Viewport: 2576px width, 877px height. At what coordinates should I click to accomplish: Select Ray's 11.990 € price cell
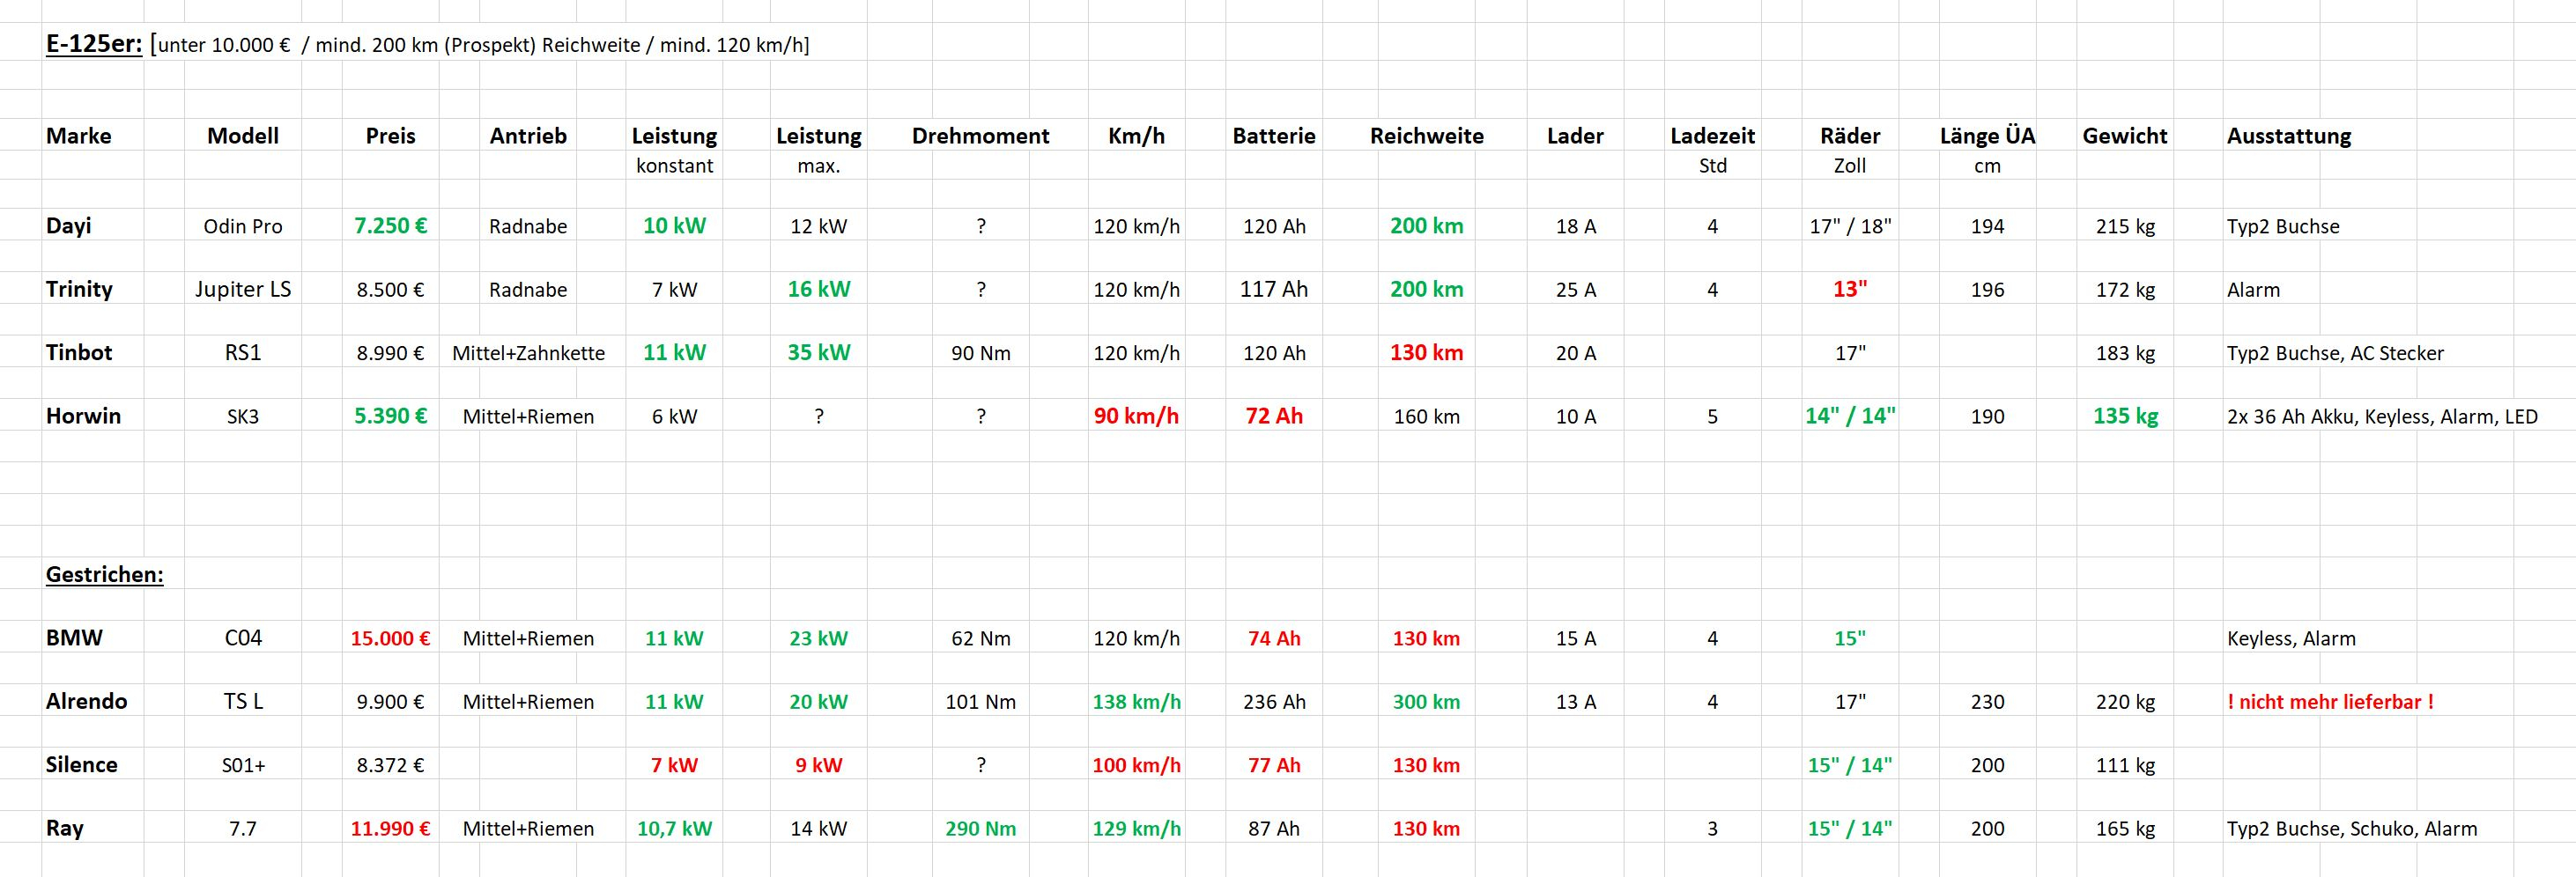tap(390, 829)
